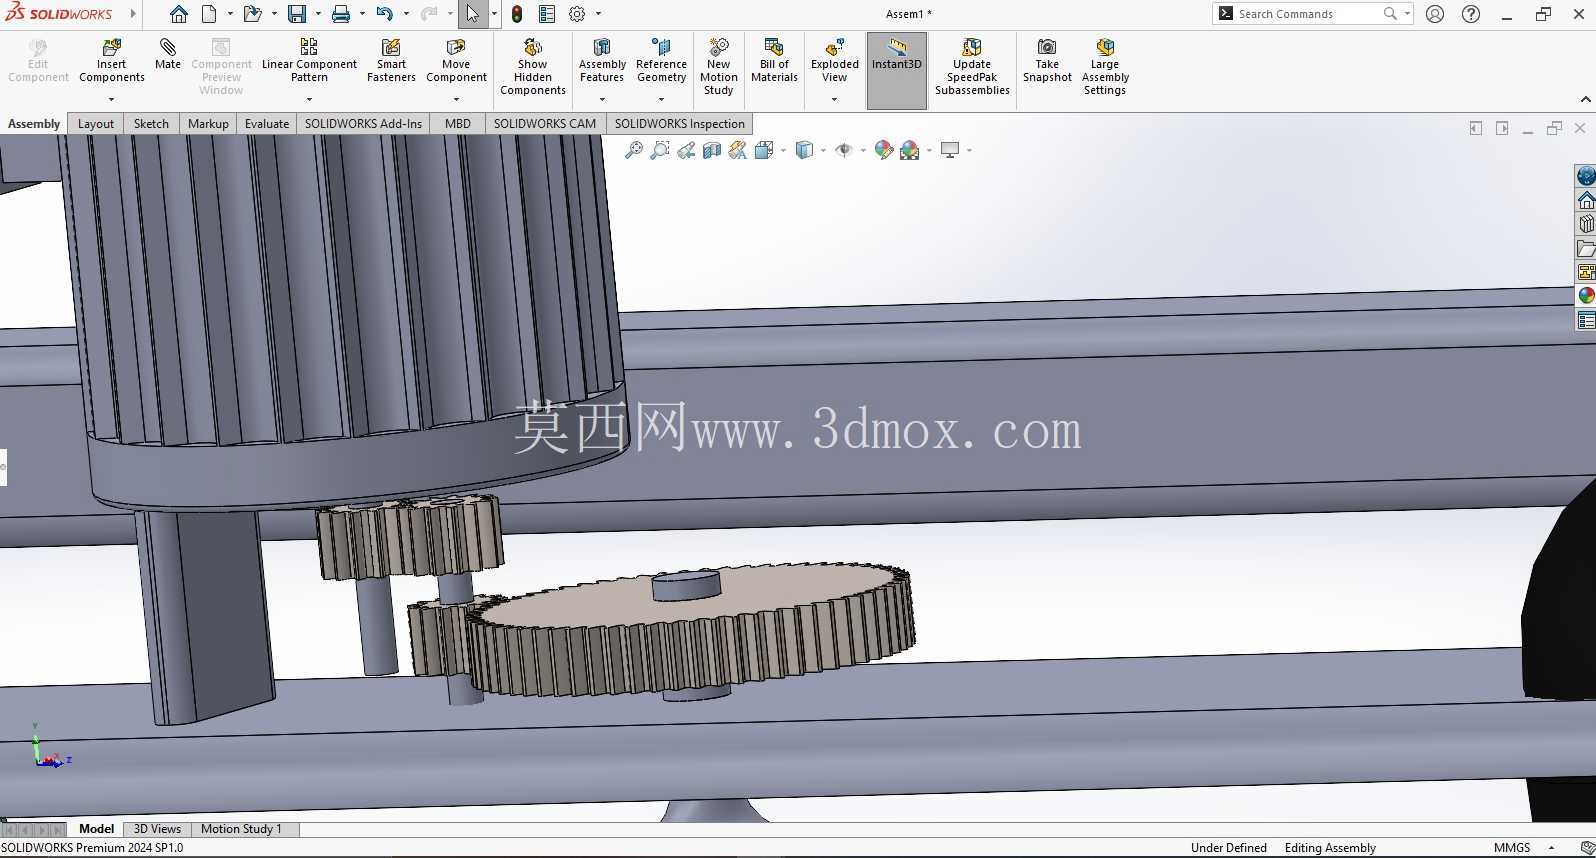The height and width of the screenshot is (858, 1596).
Task: Click Show Hidden Components
Action: point(533,67)
